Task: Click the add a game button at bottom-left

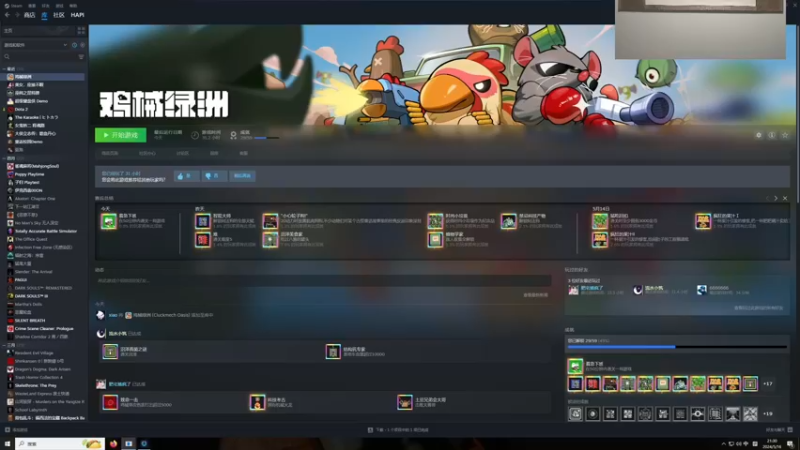Action: [17, 430]
